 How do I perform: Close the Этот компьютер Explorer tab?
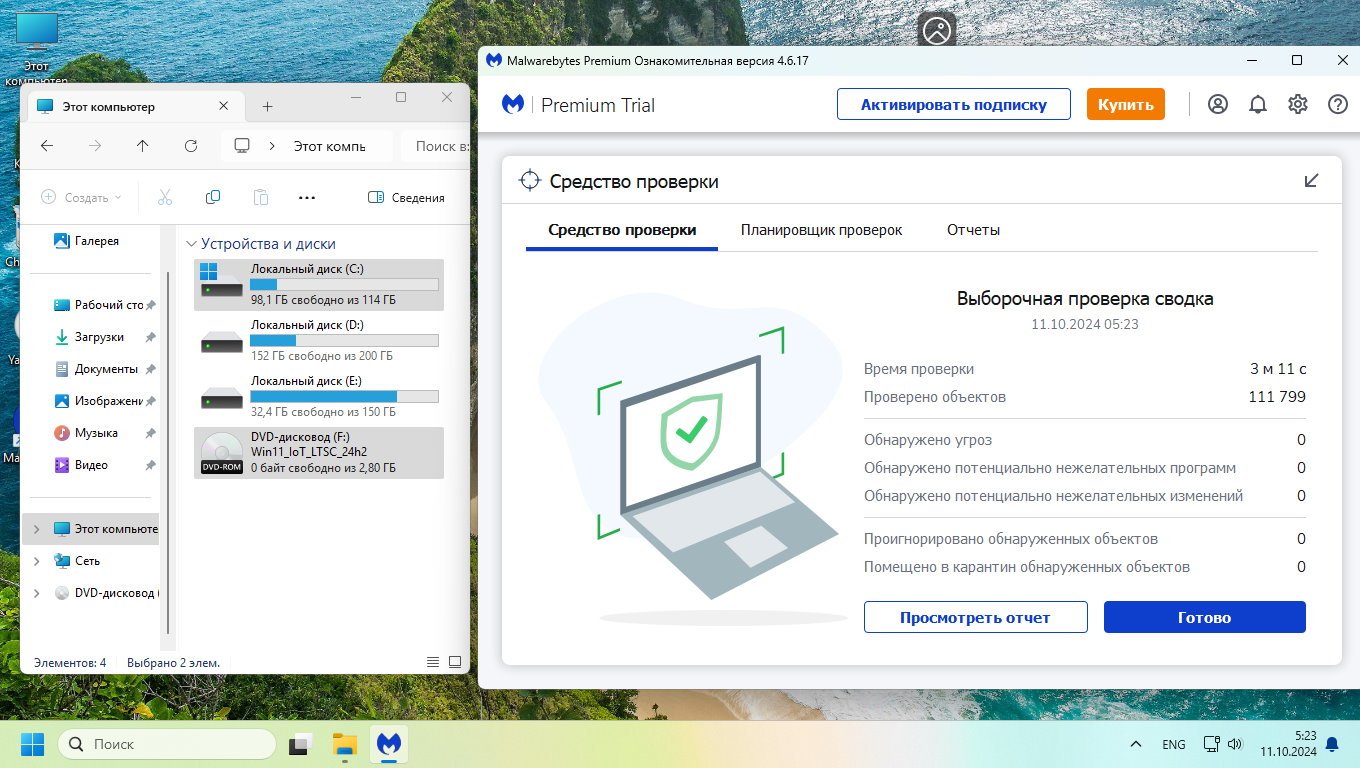[225, 106]
